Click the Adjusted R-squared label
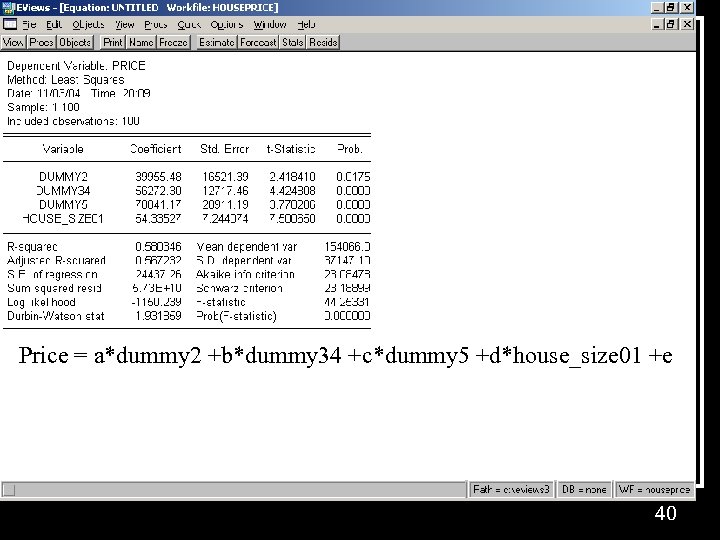 [x=56, y=260]
